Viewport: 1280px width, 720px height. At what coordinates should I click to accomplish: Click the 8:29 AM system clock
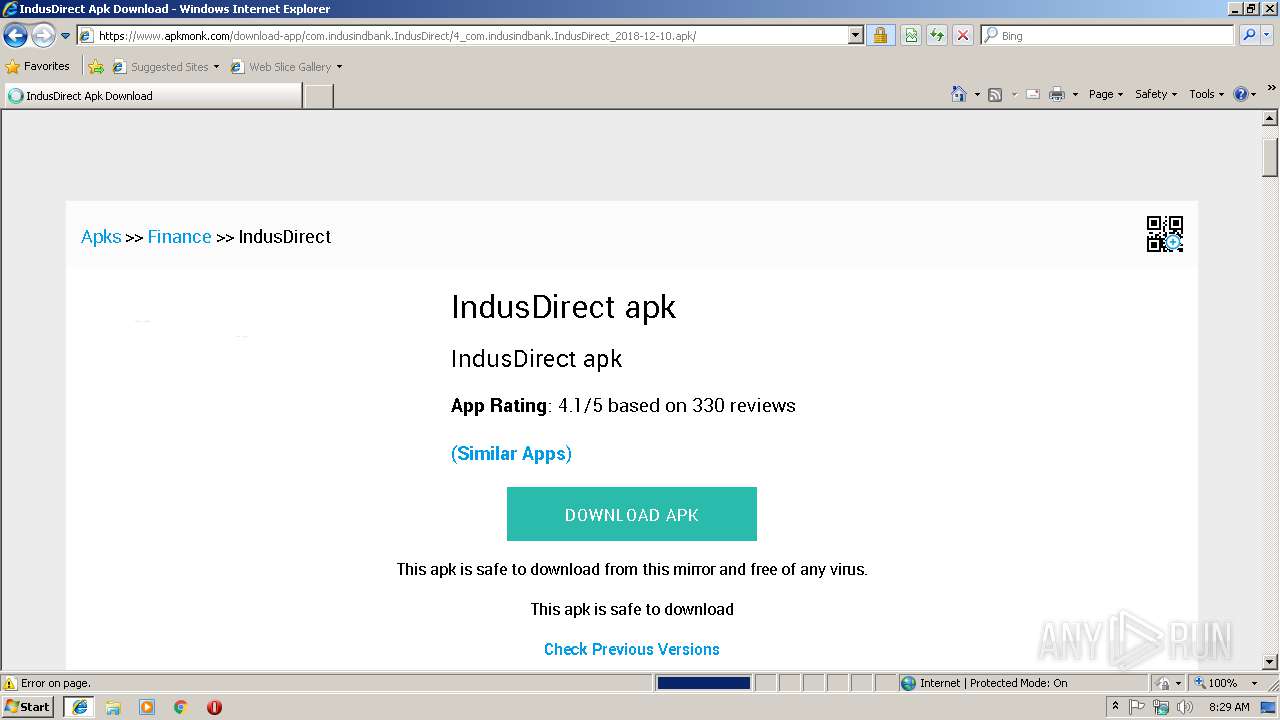tap(1229, 707)
